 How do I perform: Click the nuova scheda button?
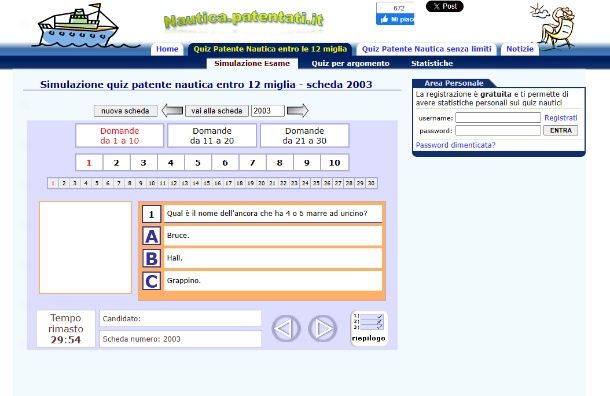[125, 111]
